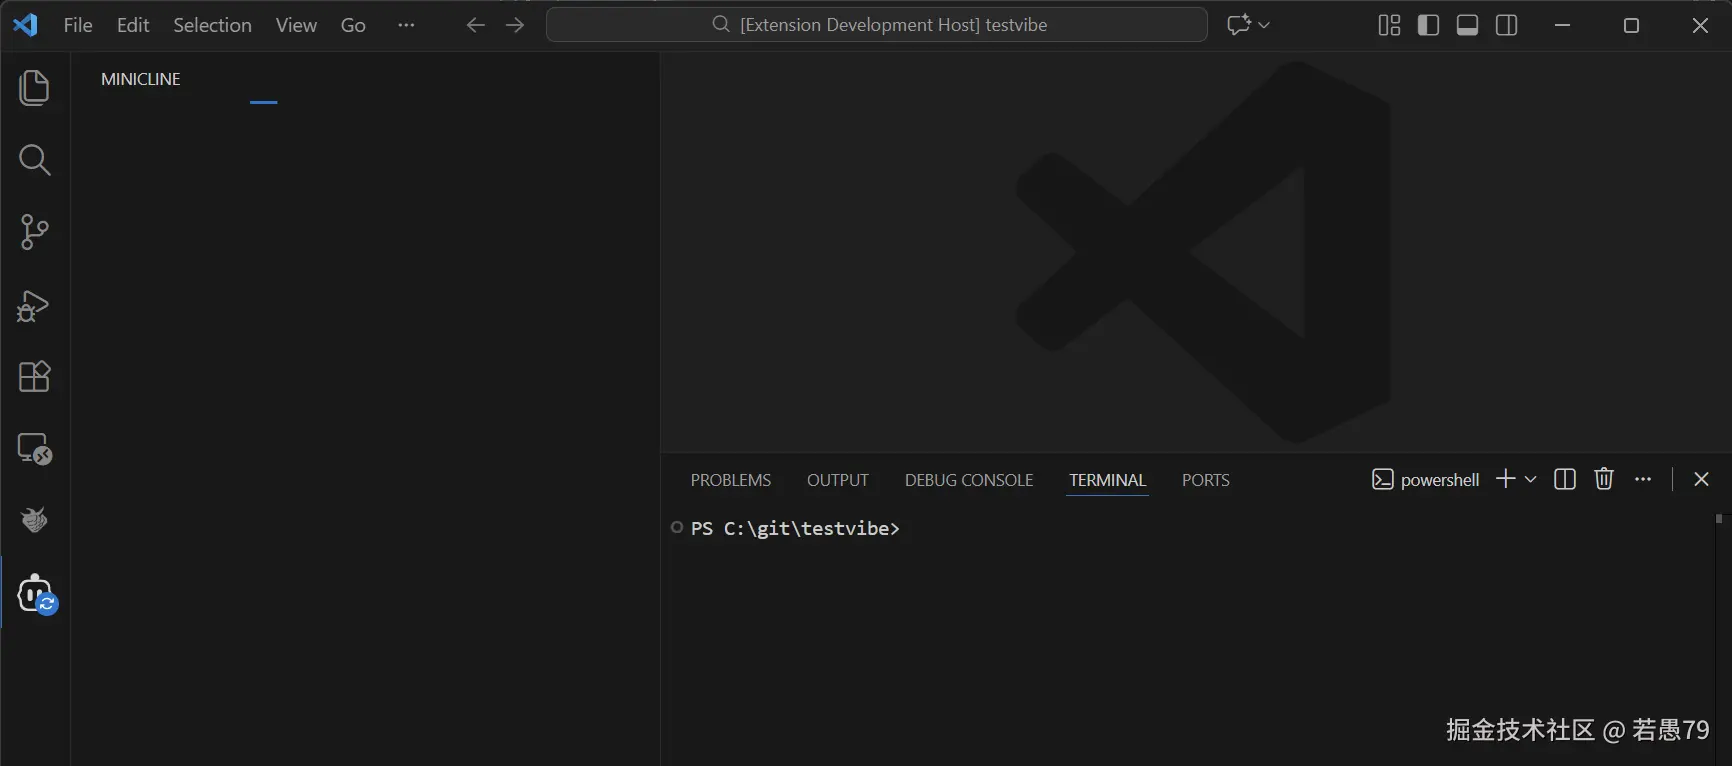Open the wolf-head extension icon in activity bar
This screenshot has height=766, width=1732.
pyautogui.click(x=35, y=520)
